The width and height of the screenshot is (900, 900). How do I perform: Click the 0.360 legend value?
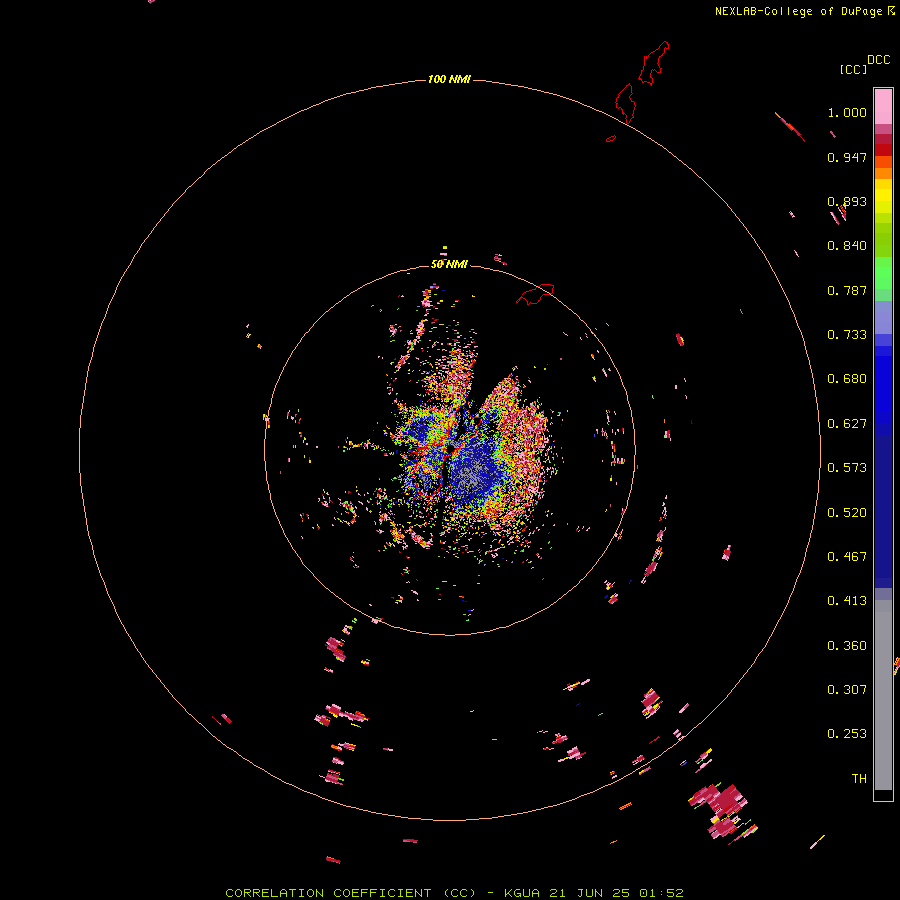[x=847, y=646]
